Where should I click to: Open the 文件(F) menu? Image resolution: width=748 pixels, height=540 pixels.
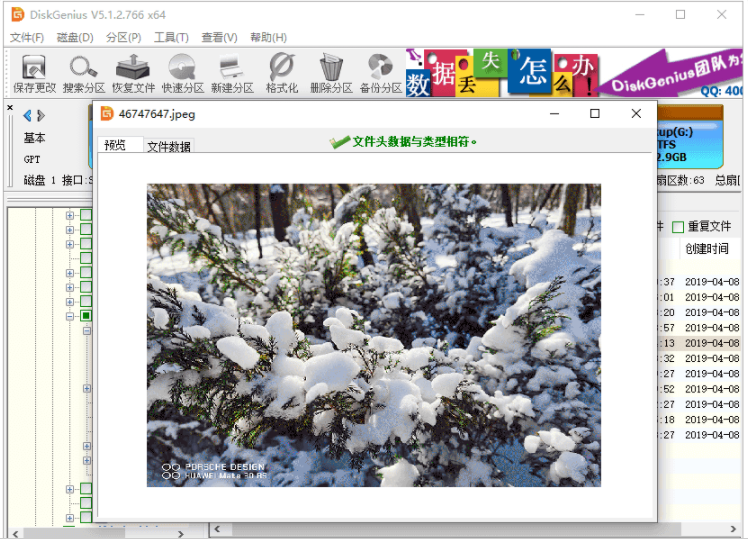click(27, 37)
